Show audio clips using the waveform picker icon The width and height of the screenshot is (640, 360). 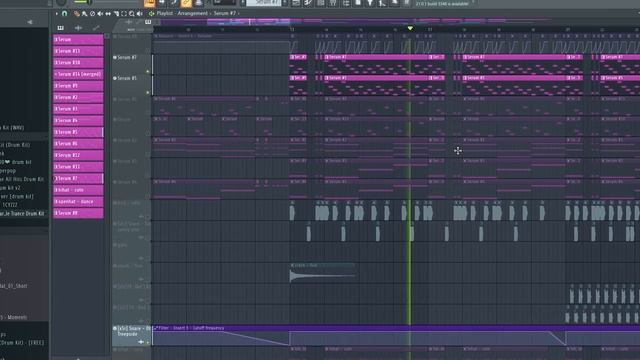(x=78, y=28)
